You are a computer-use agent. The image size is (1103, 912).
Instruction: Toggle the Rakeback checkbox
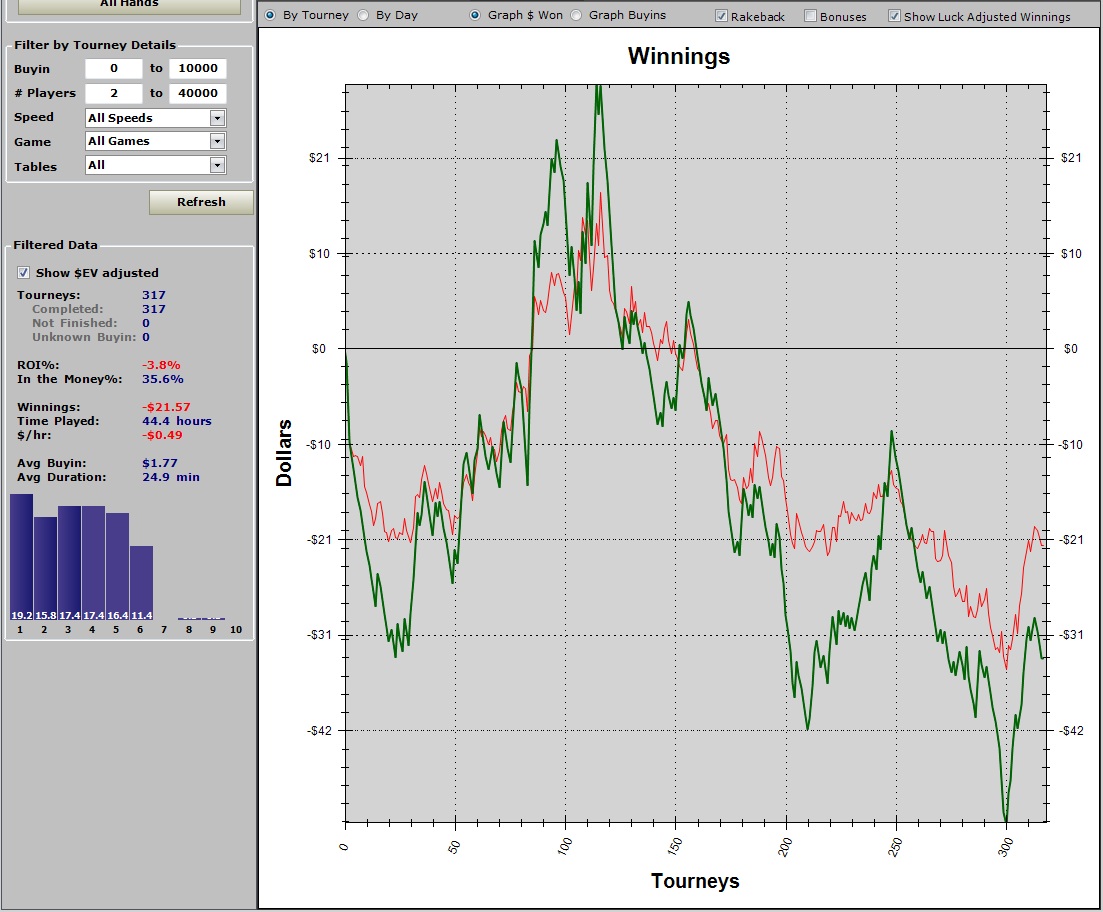721,15
